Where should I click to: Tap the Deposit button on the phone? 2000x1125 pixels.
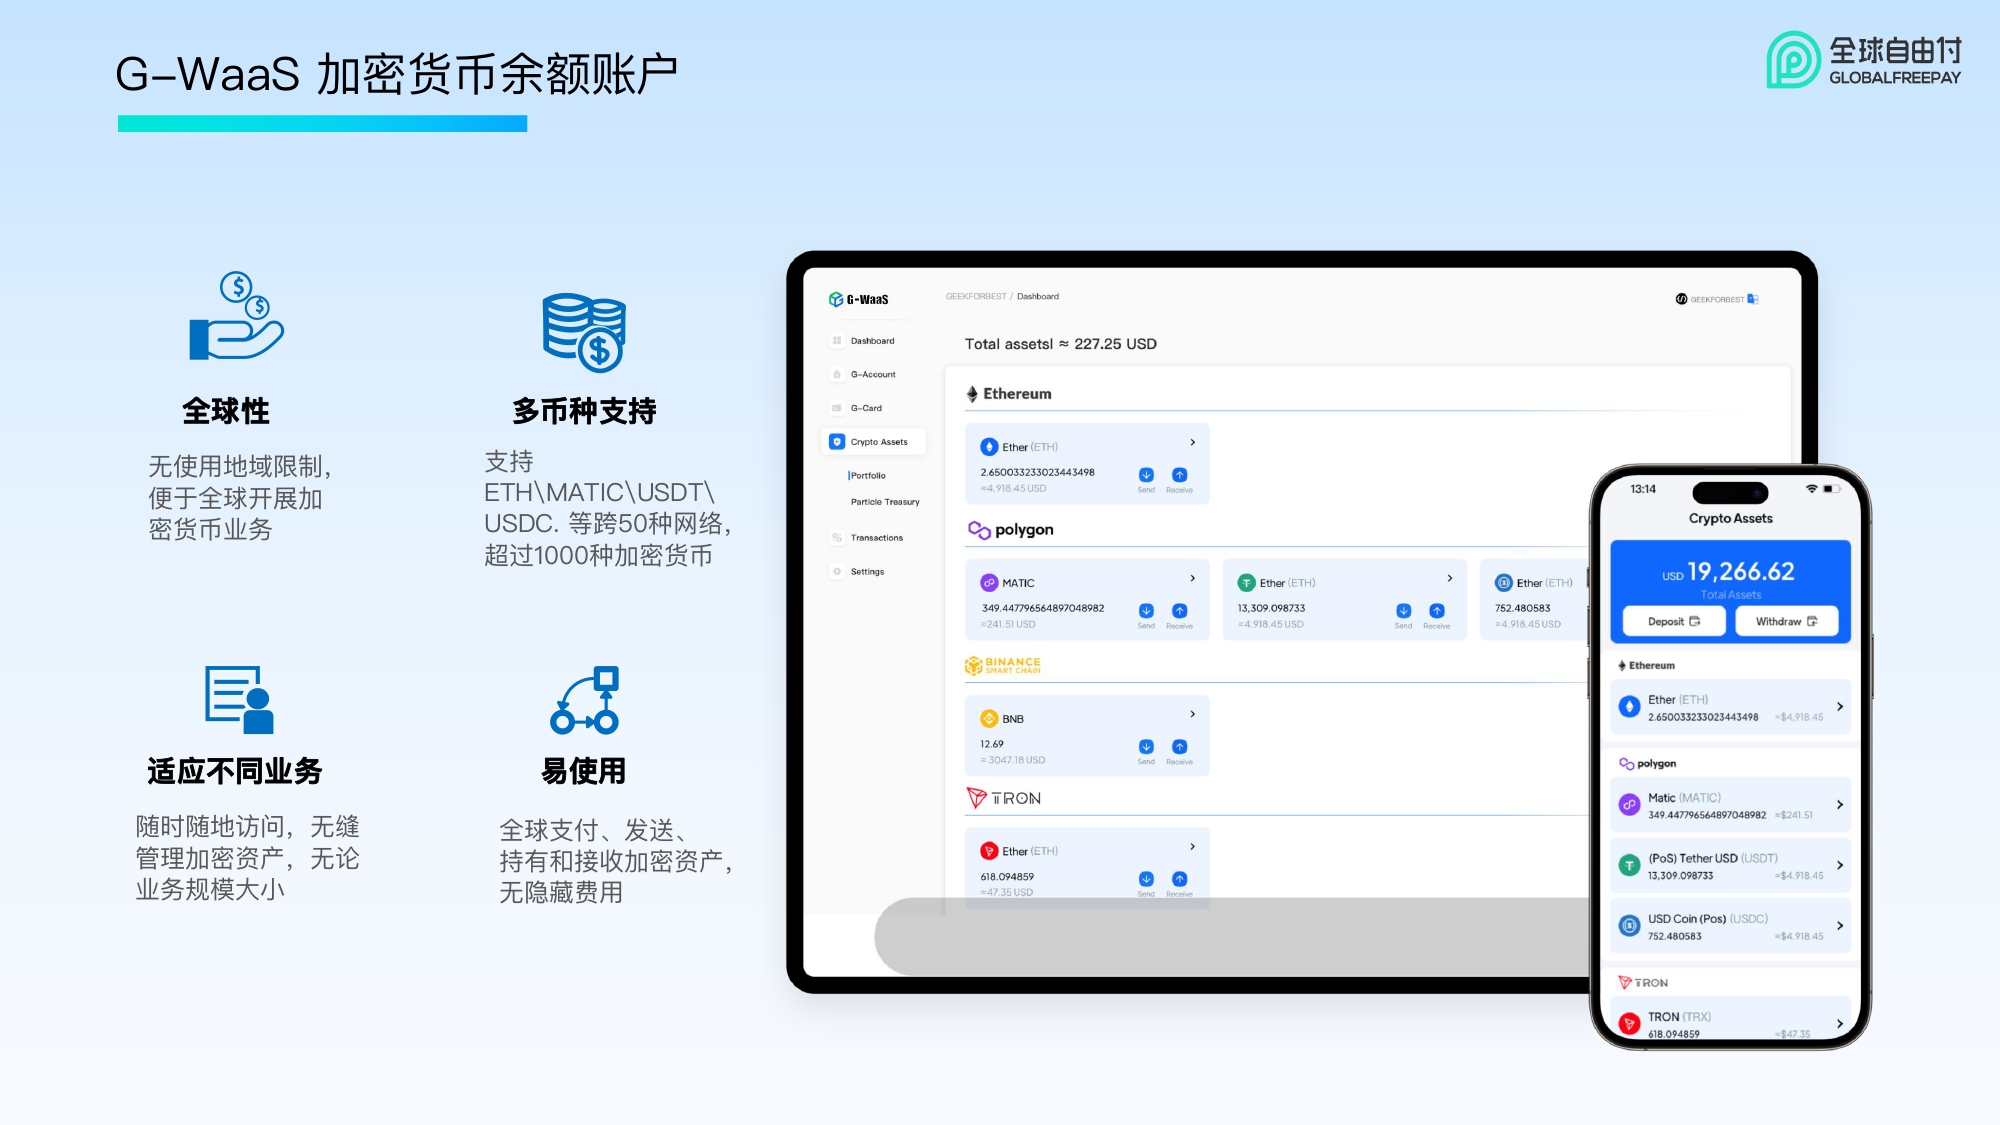[x=1673, y=621]
